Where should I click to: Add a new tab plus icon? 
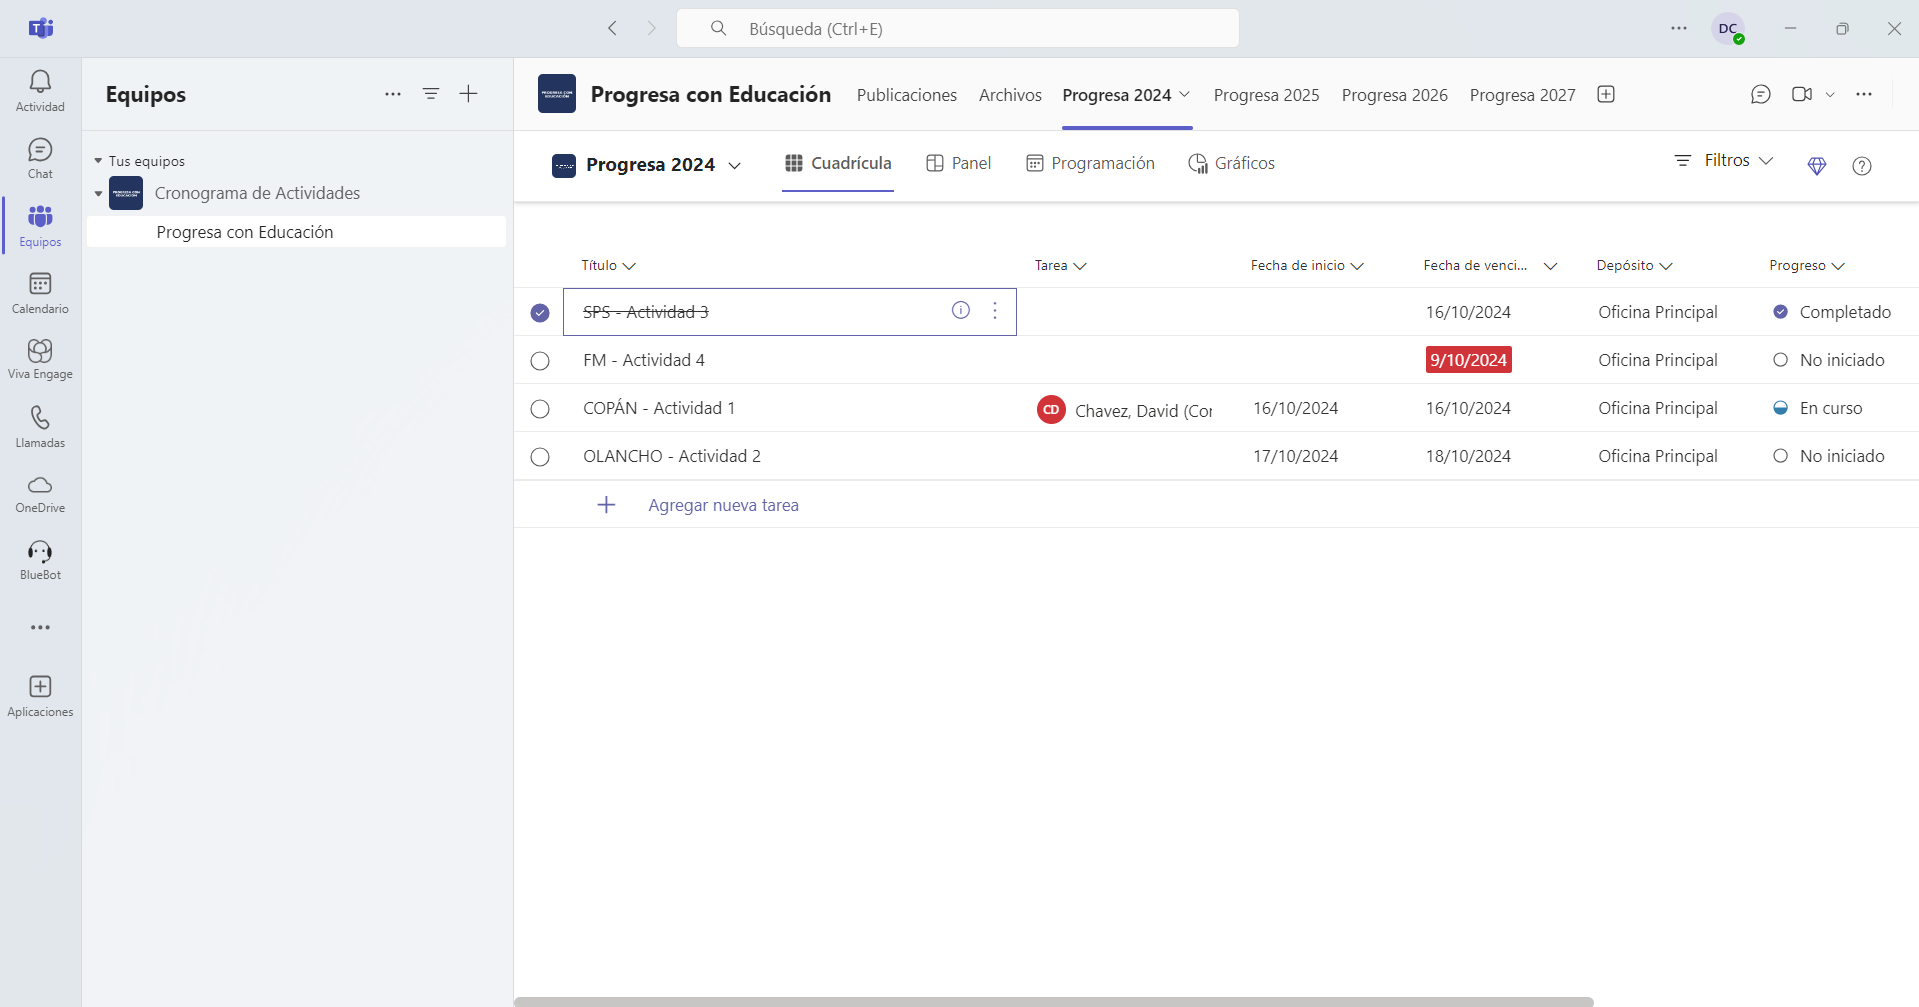[1606, 94]
